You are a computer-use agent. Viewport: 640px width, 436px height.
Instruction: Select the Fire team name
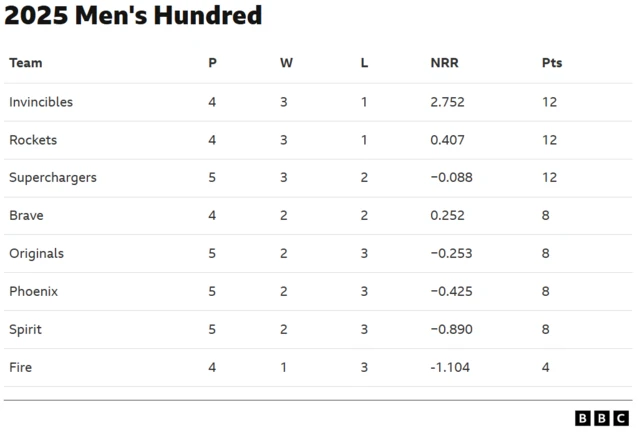(x=20, y=367)
